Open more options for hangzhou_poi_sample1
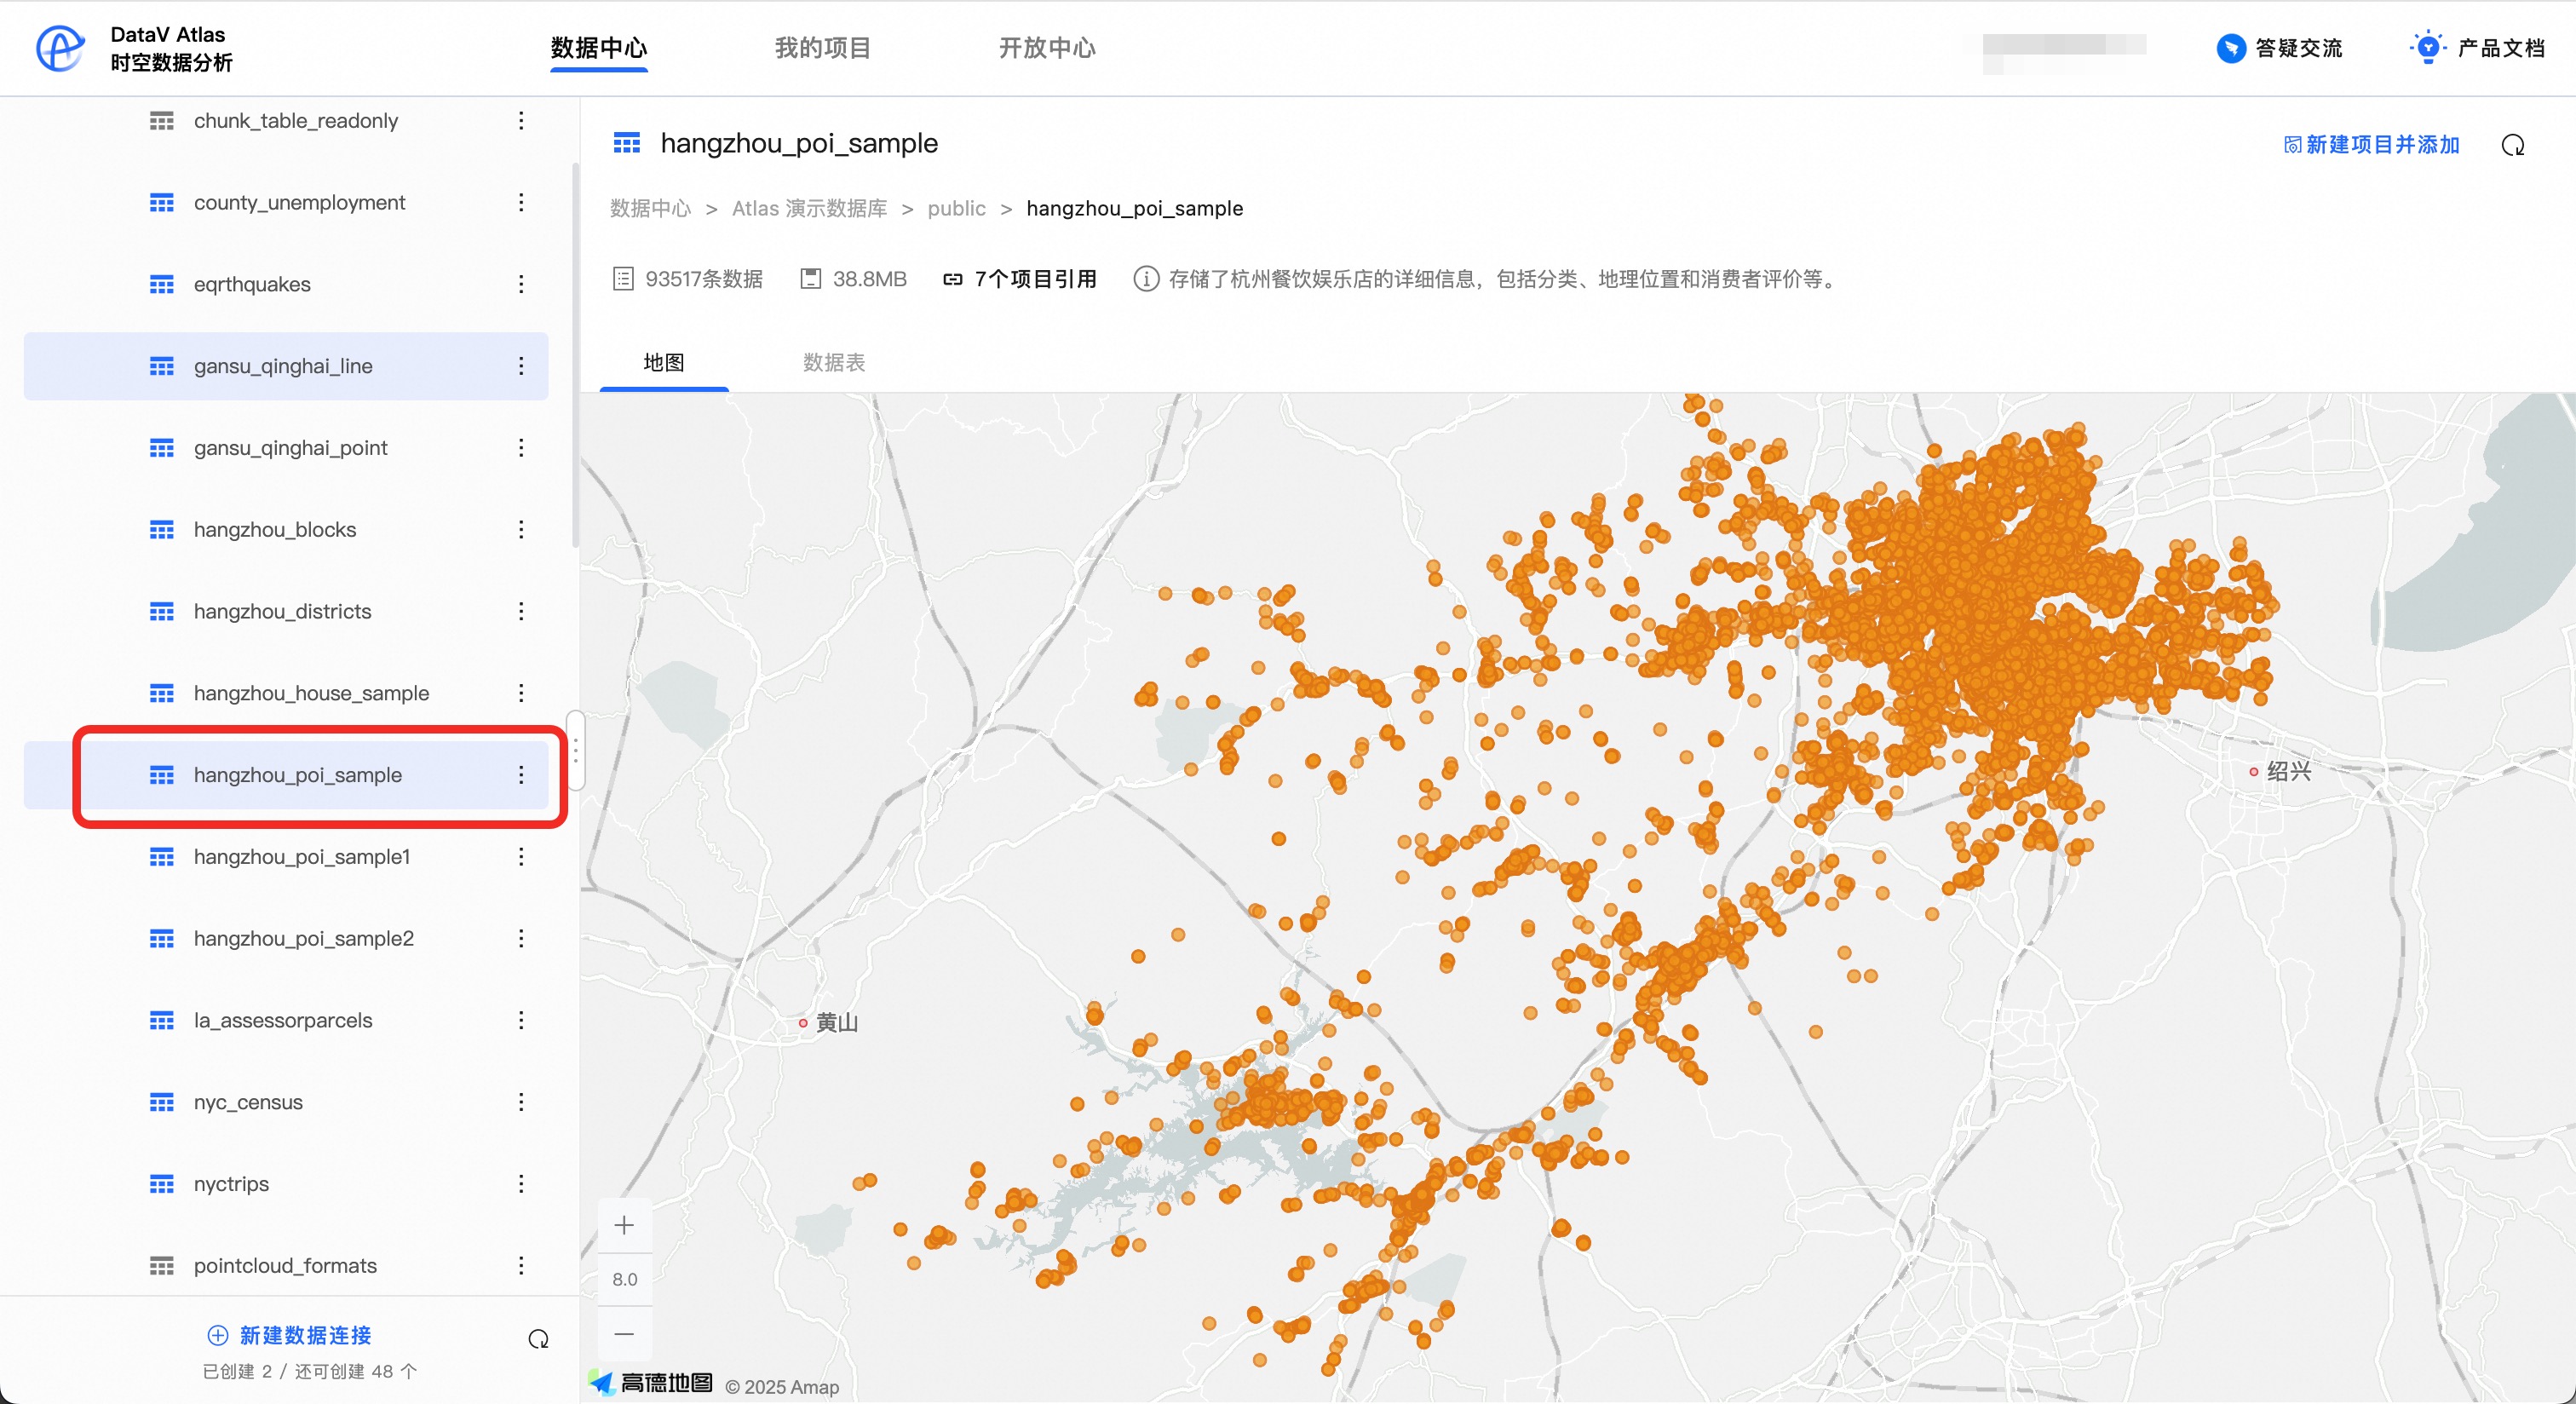This screenshot has width=2576, height=1404. tap(521, 857)
